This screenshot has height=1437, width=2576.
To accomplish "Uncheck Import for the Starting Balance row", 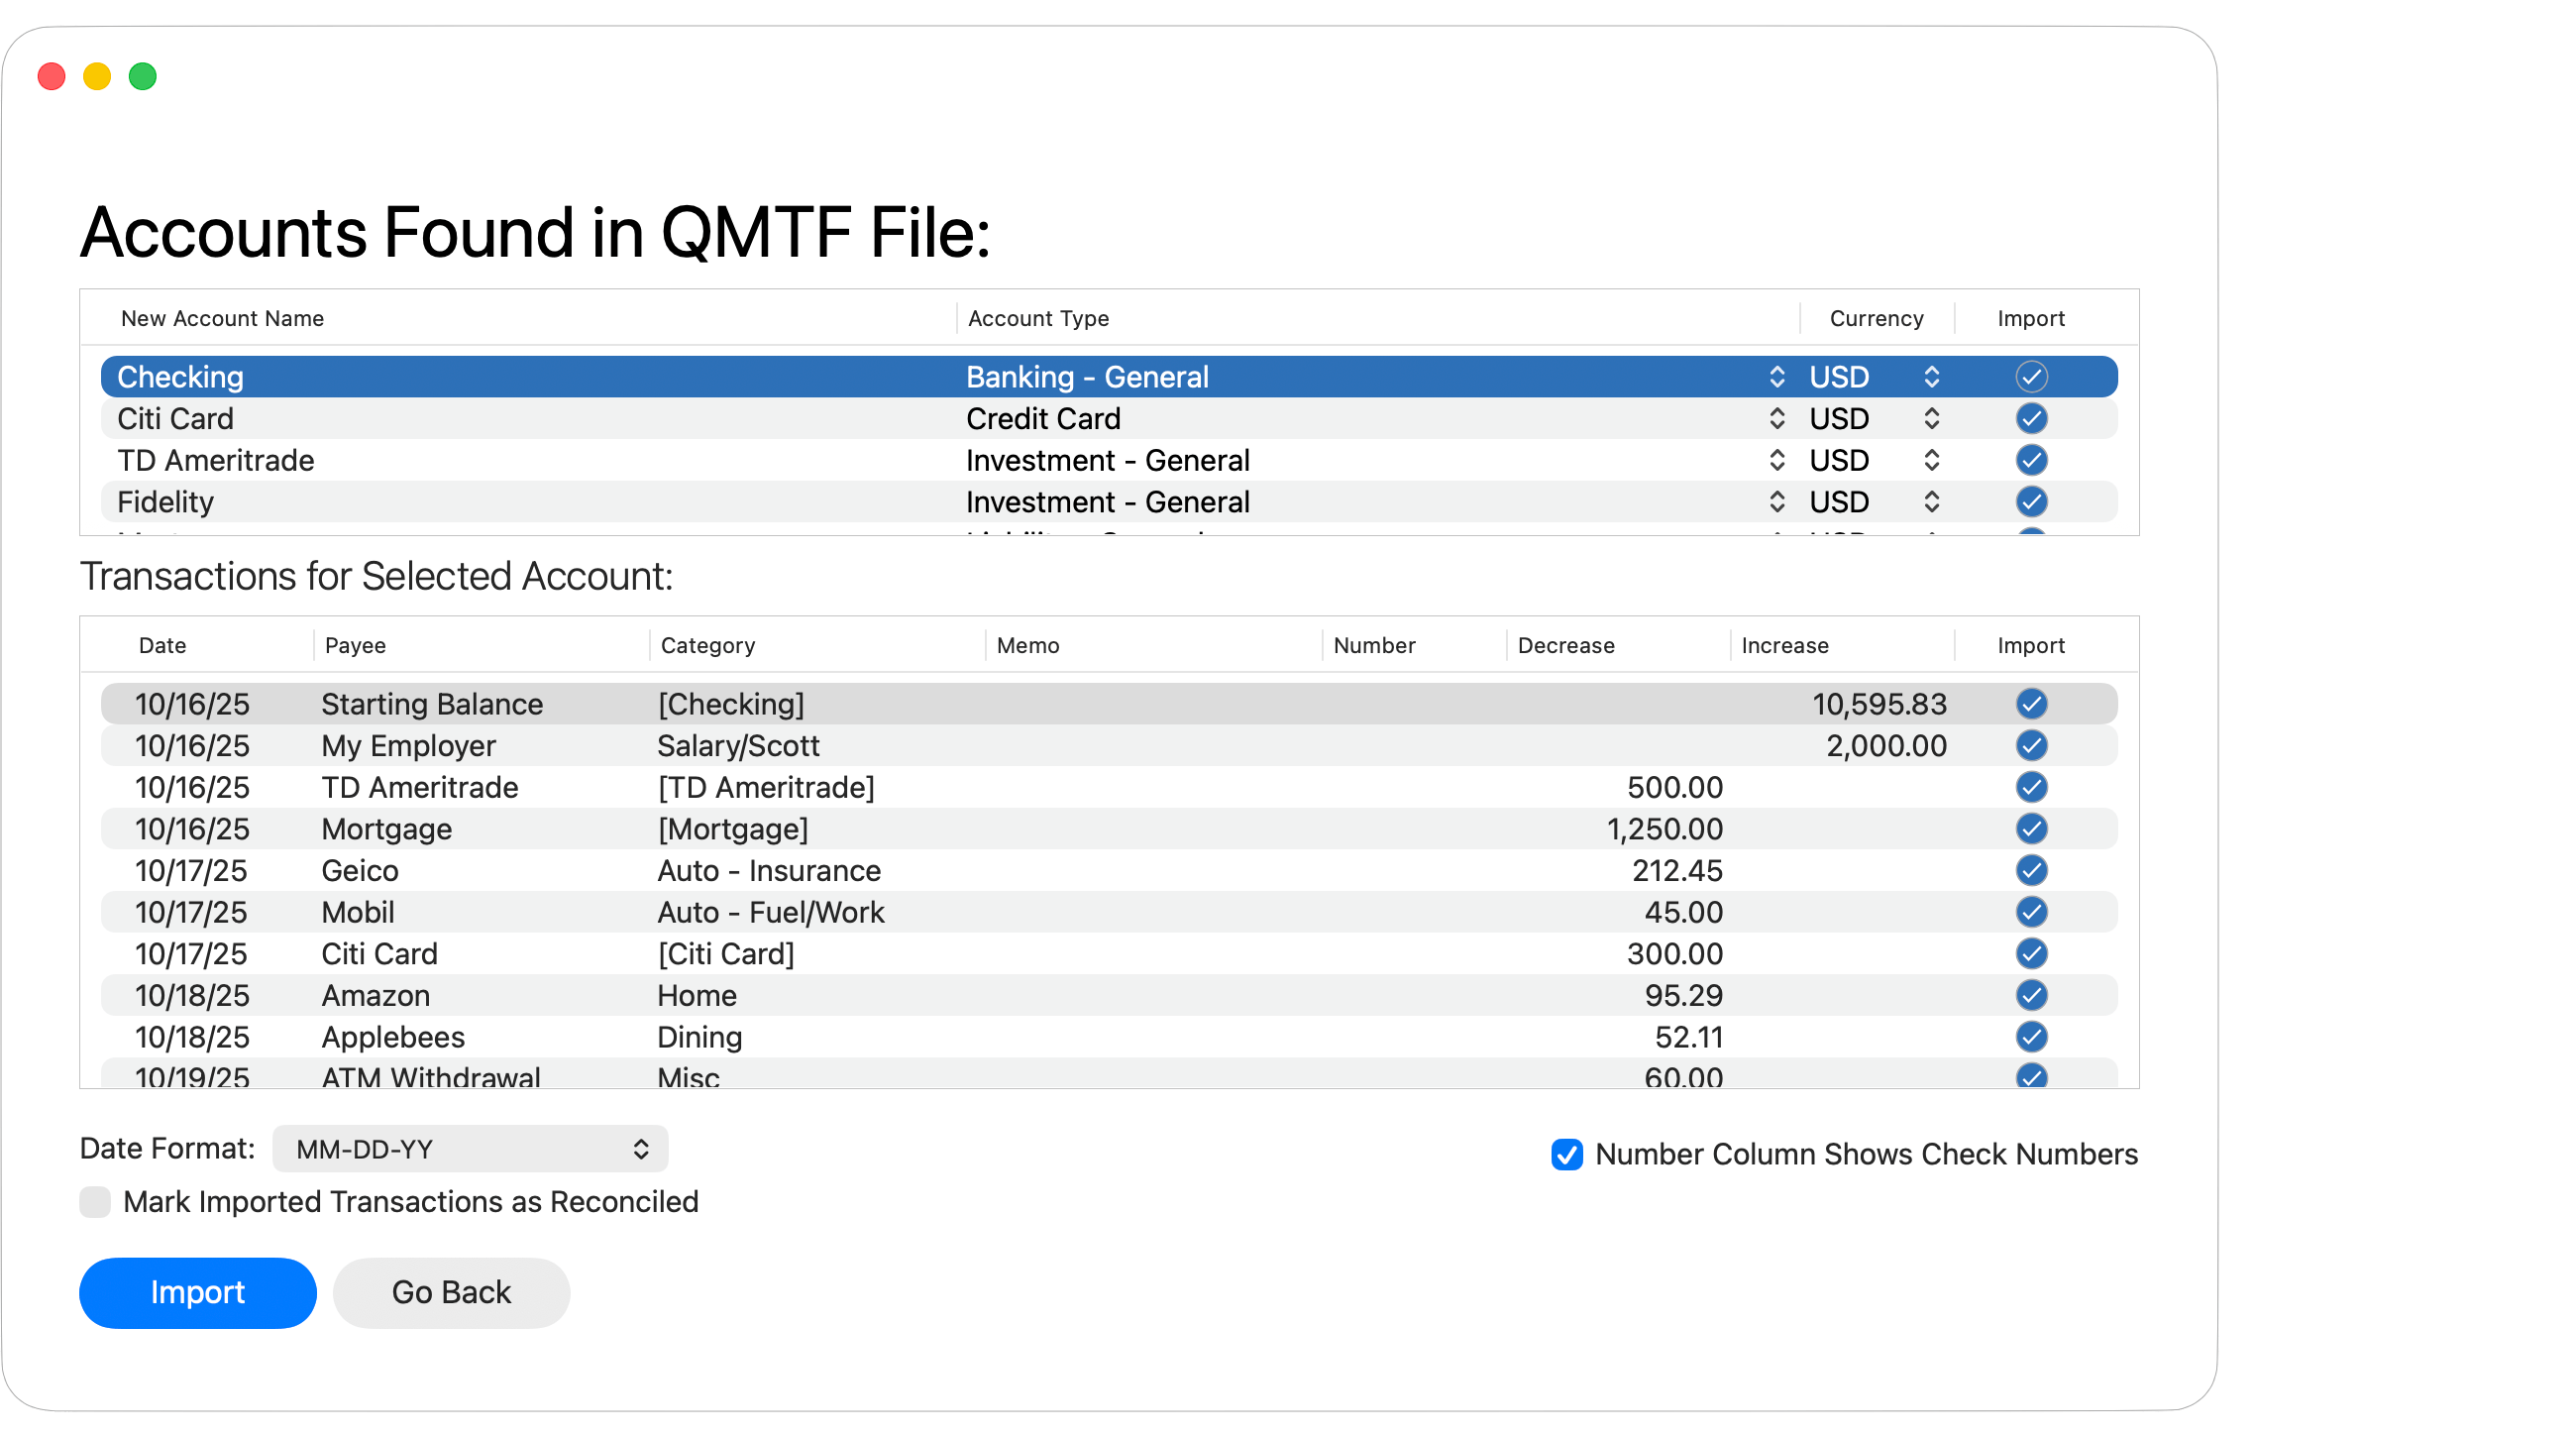I will (2031, 704).
